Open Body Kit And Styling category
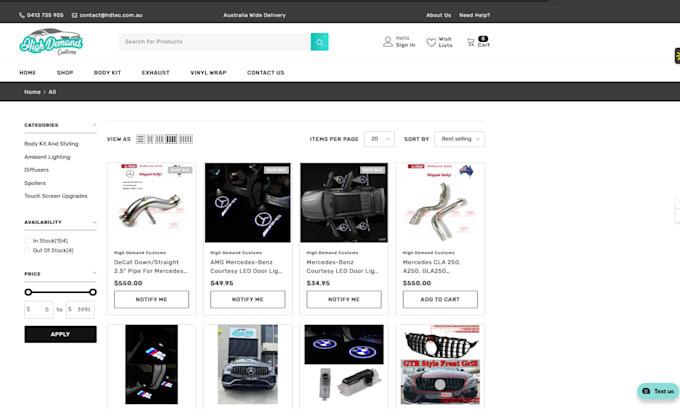The height and width of the screenshot is (409, 680). pos(51,144)
